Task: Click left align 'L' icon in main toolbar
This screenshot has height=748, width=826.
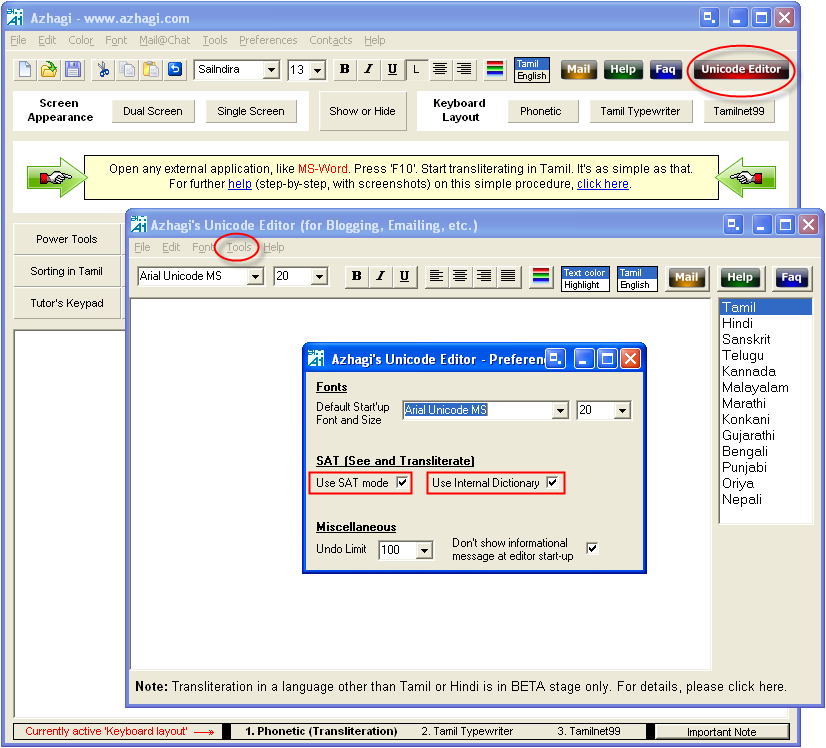Action: pyautogui.click(x=417, y=70)
